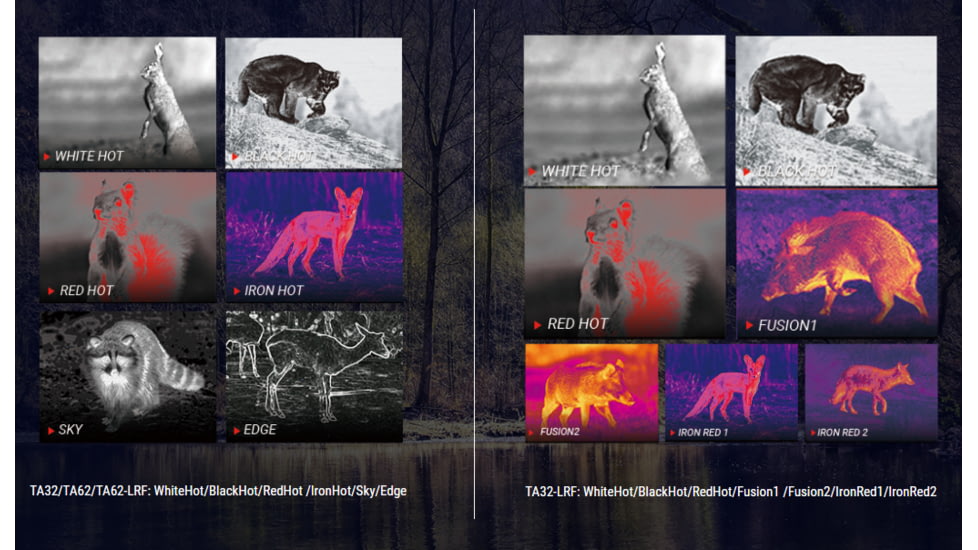Click the TA32-LRF palette caption text
Screen dimensions: 978x550
pos(731,491)
